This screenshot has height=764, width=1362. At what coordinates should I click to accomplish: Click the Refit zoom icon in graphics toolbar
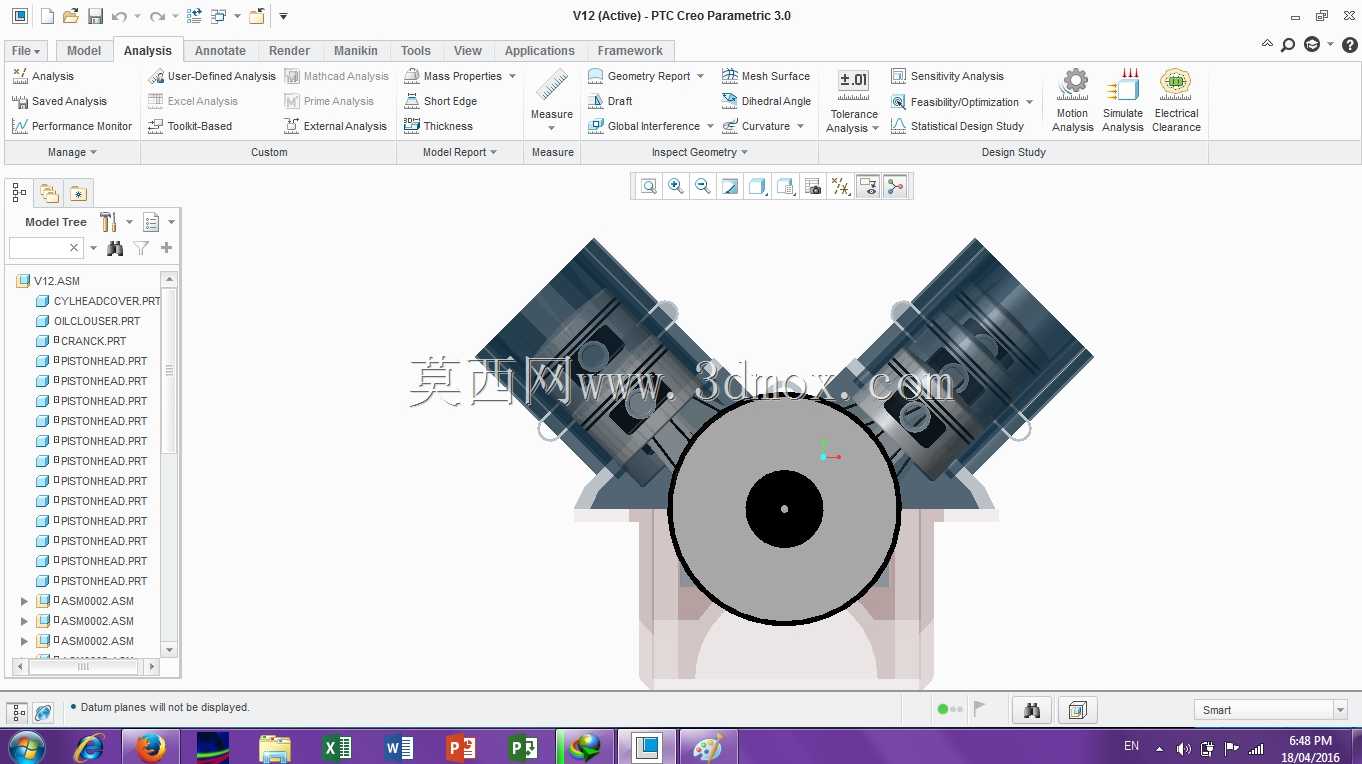point(649,186)
